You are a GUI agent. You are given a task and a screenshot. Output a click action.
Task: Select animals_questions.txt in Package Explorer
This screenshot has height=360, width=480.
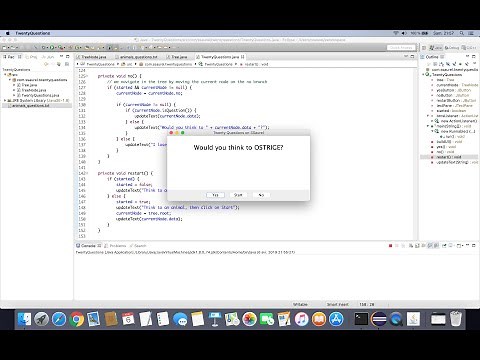(31, 106)
